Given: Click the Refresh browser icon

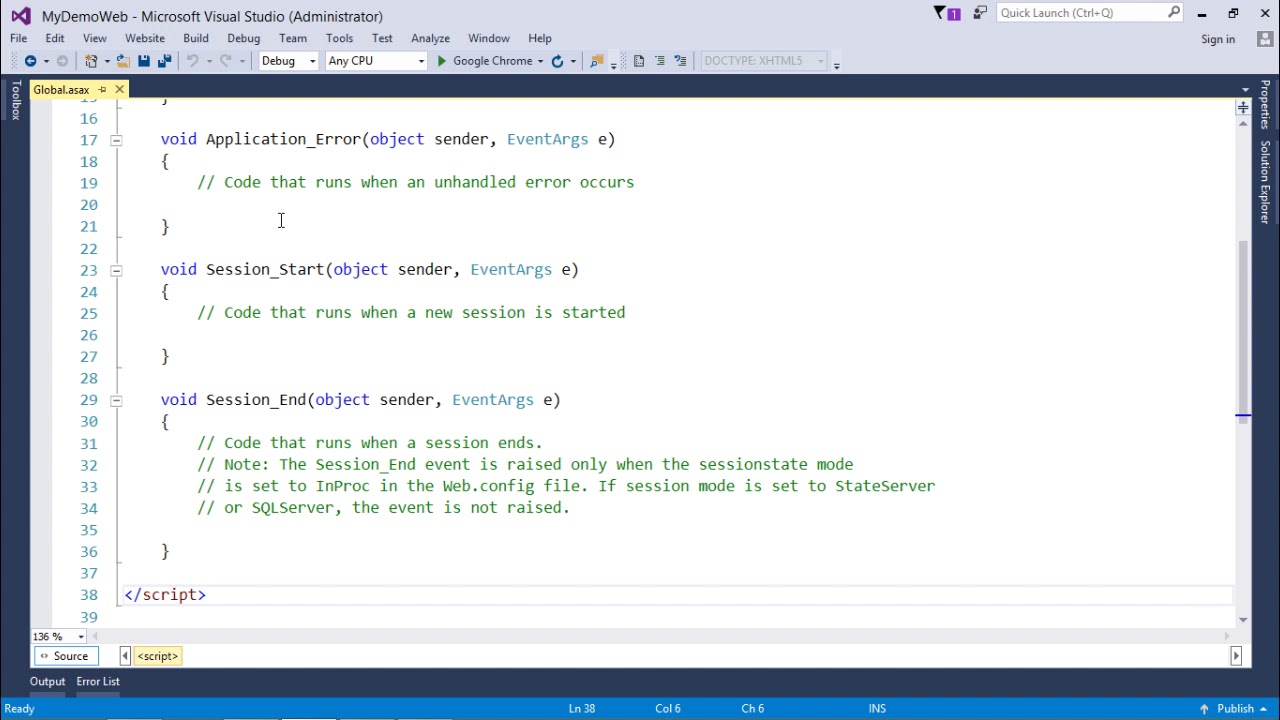Looking at the screenshot, I should [557, 61].
